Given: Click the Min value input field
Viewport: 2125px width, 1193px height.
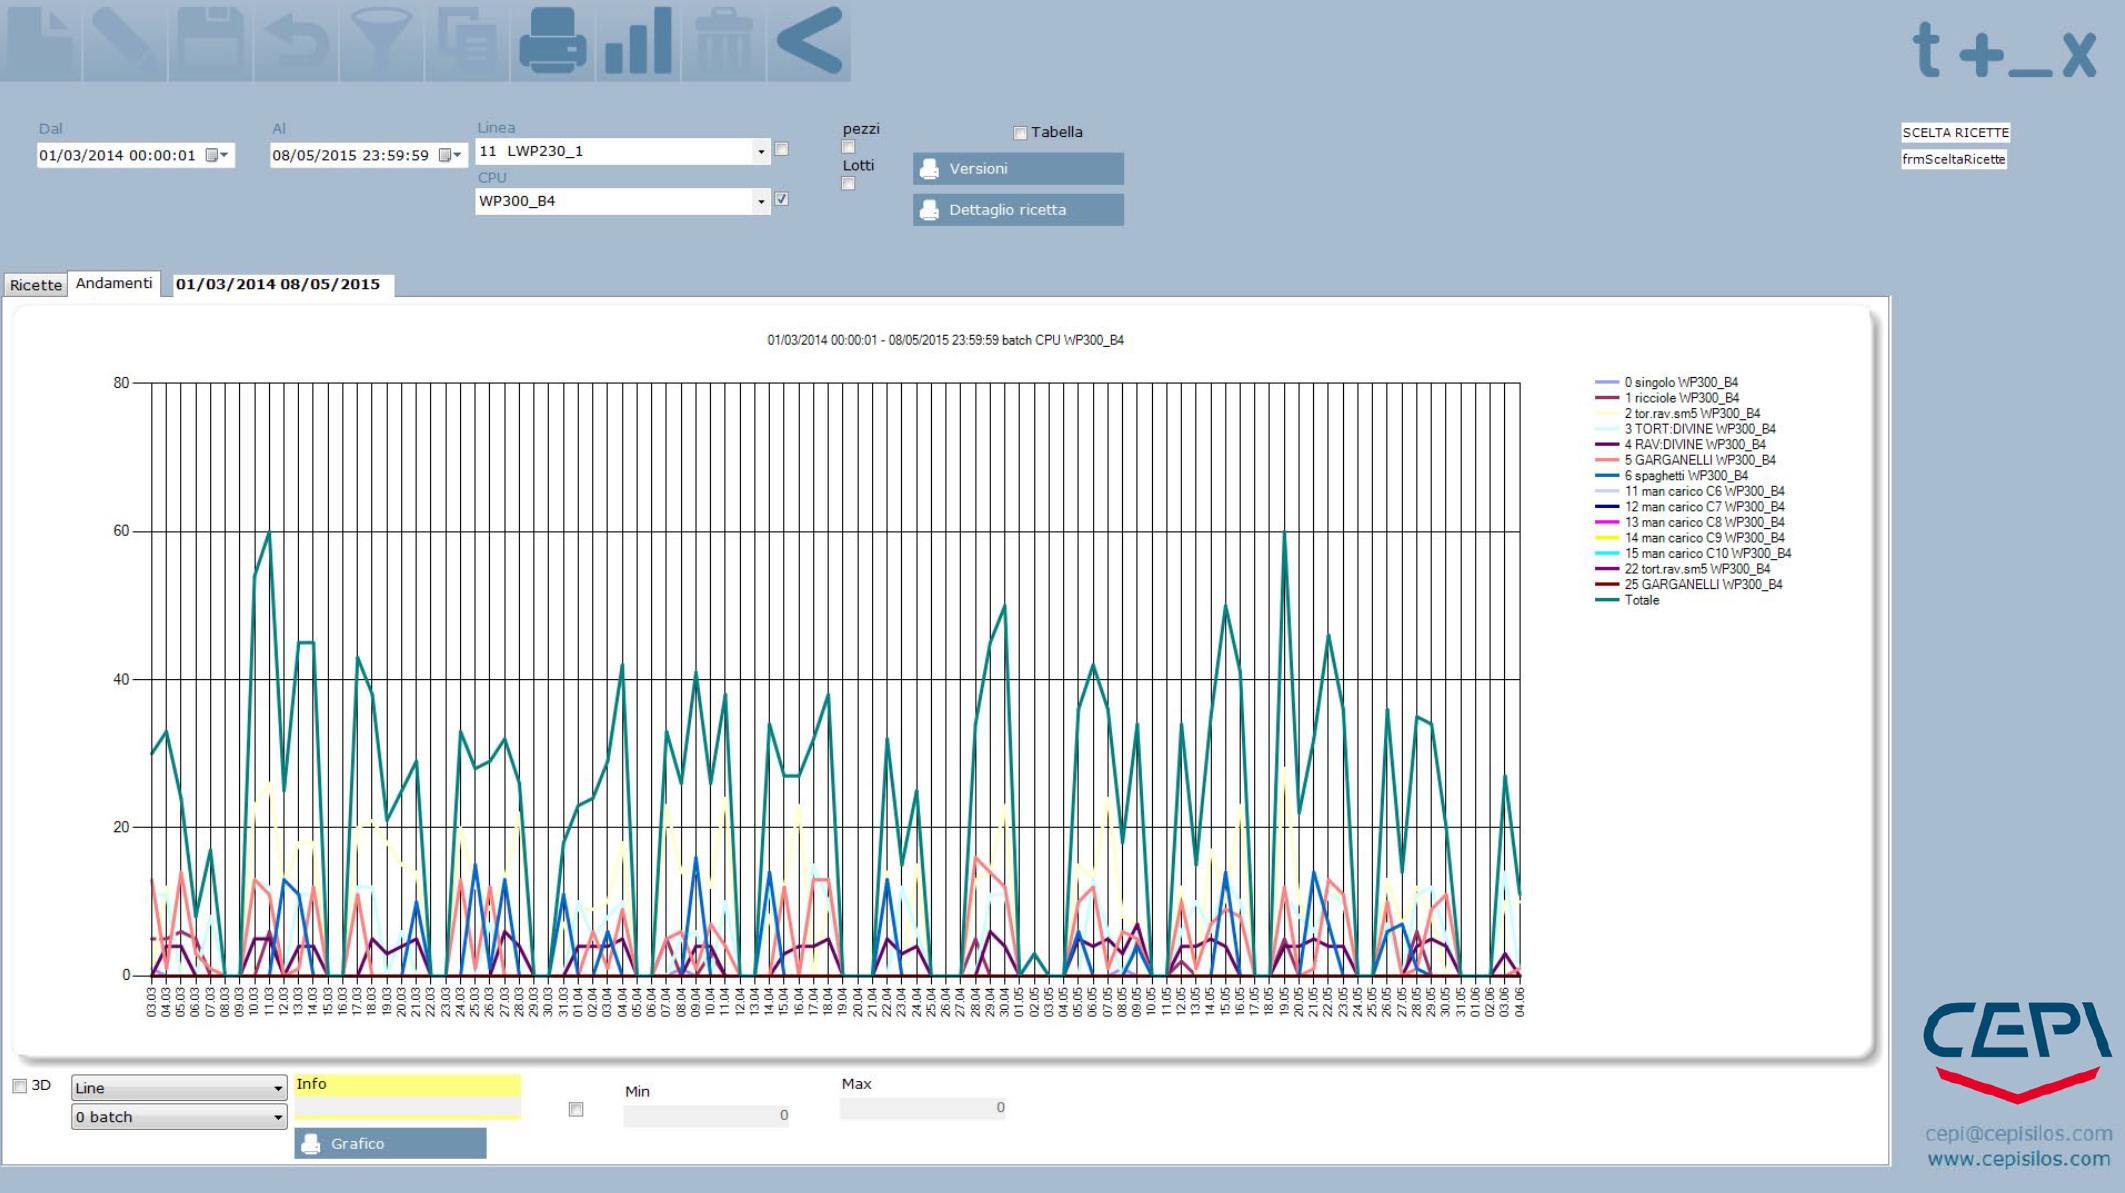Looking at the screenshot, I should 706,1115.
